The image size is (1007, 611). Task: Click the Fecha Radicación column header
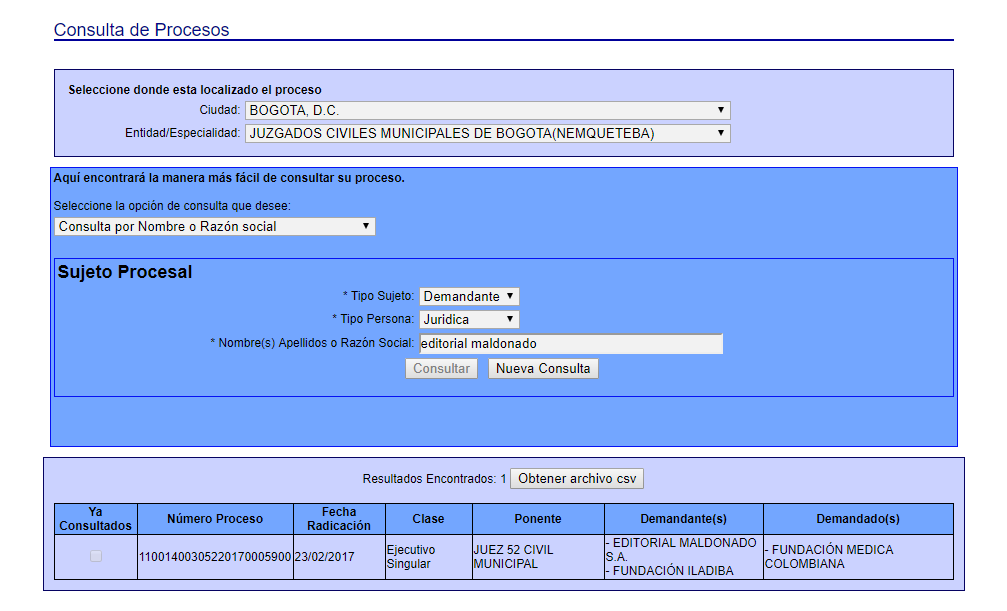[x=339, y=519]
